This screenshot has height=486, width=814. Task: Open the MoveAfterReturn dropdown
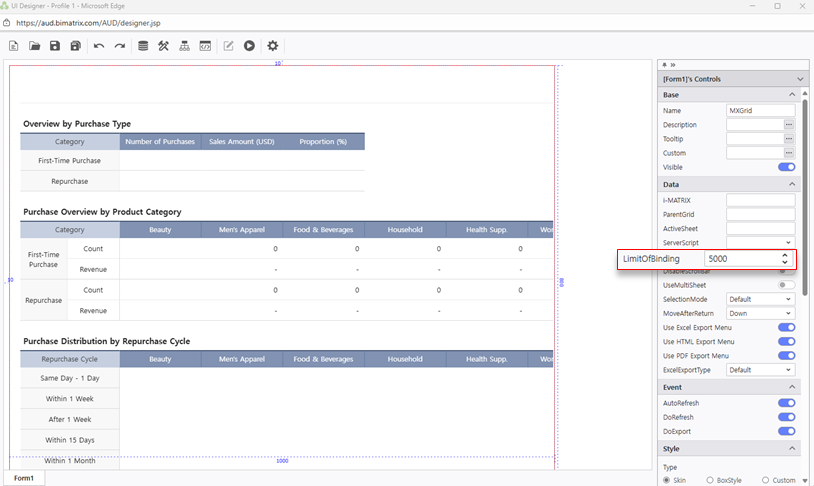click(760, 313)
